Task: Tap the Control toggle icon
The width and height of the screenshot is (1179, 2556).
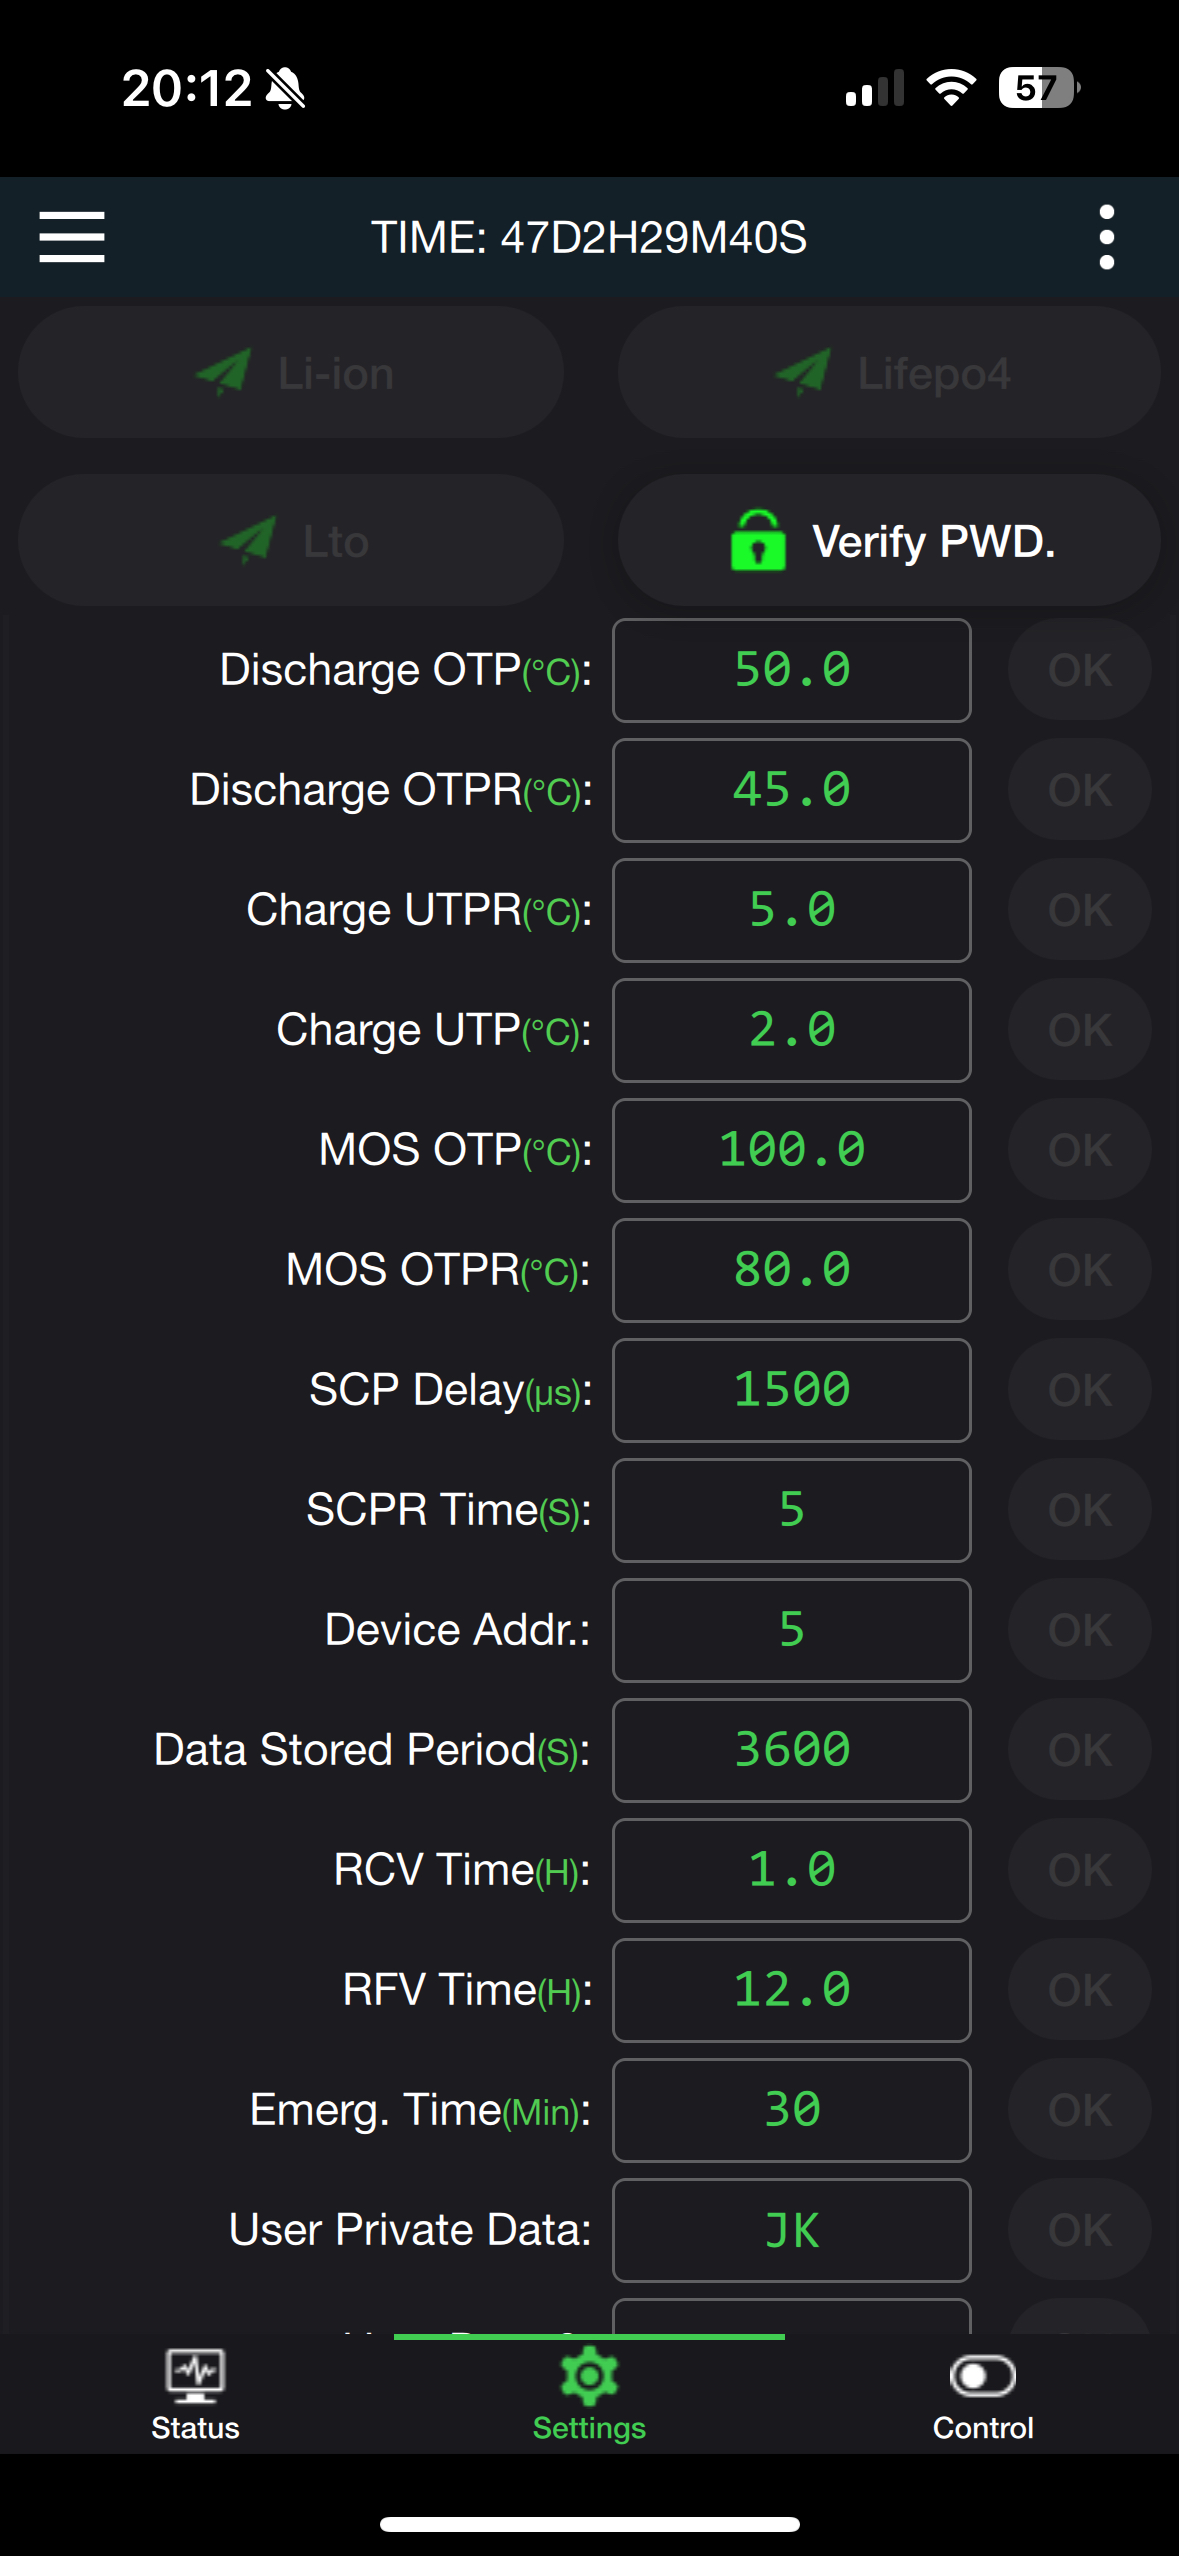Action: 982,2375
